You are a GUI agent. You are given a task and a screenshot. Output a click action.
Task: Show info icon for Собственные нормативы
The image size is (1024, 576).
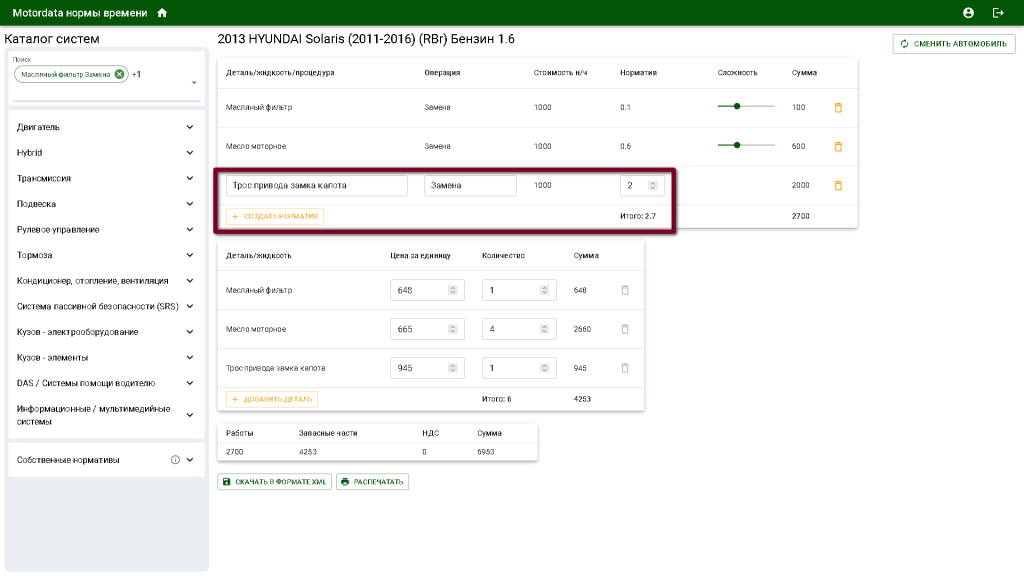click(175, 460)
